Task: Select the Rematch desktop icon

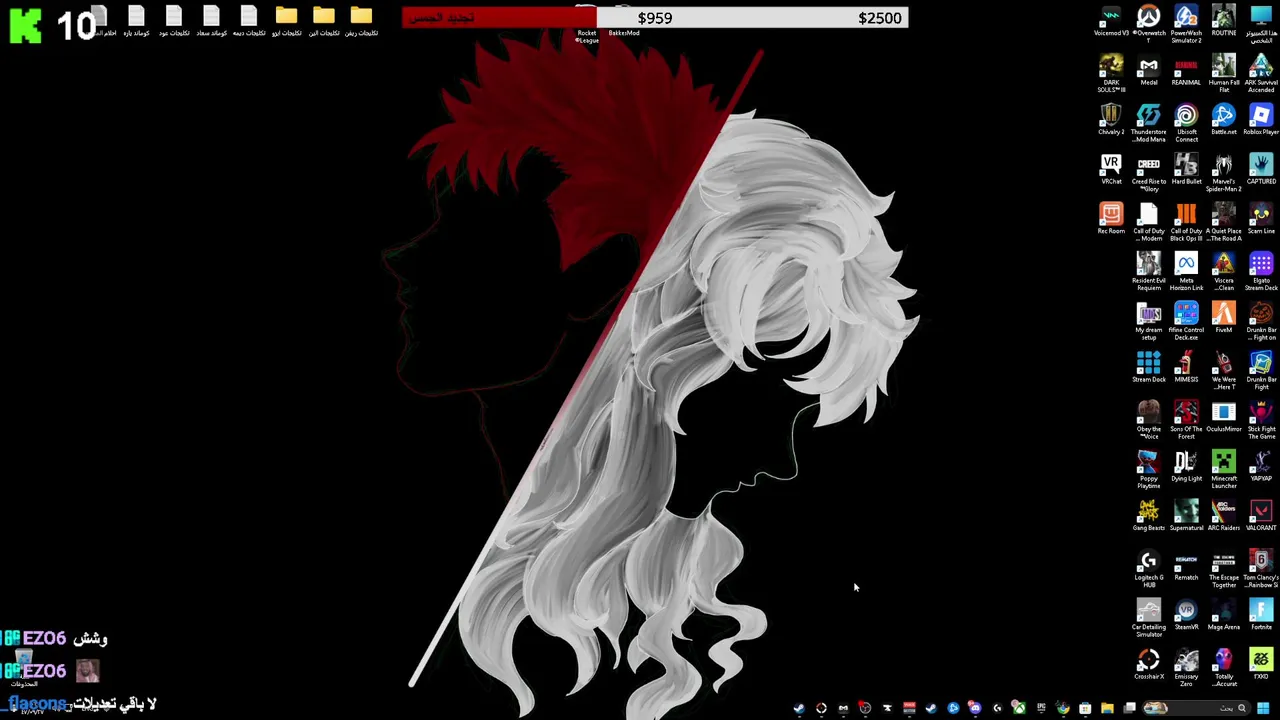Action: coord(1186,566)
